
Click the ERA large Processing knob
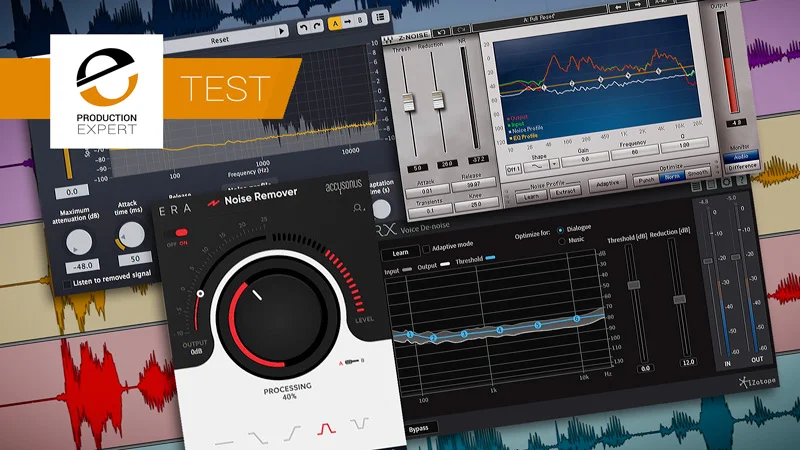click(279, 316)
